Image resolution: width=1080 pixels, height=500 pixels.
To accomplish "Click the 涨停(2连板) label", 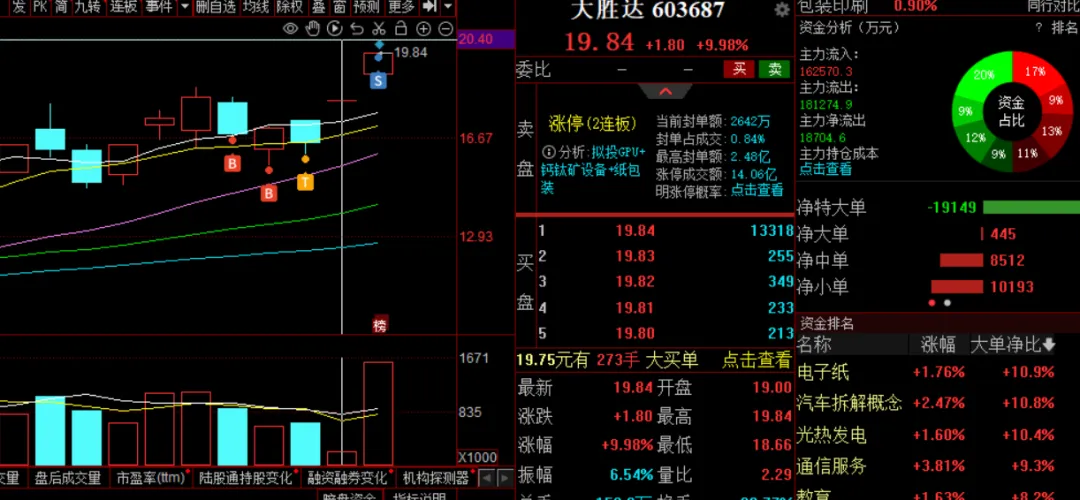I will tap(592, 123).
